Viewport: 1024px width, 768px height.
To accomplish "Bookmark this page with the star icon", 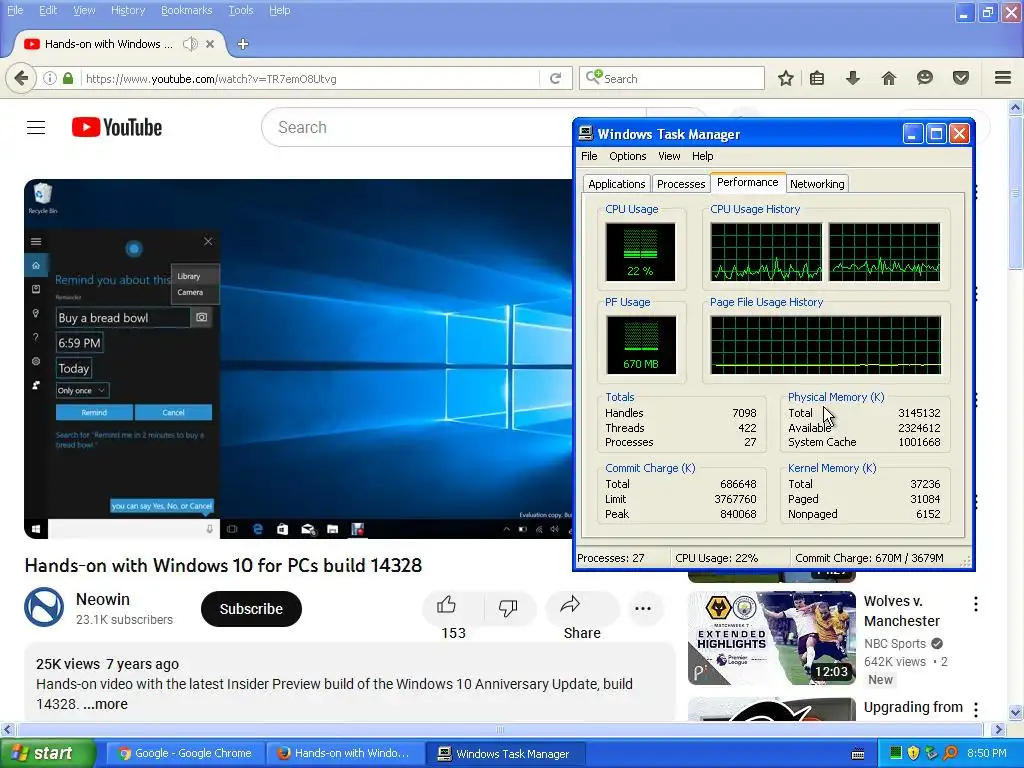I will tap(786, 78).
